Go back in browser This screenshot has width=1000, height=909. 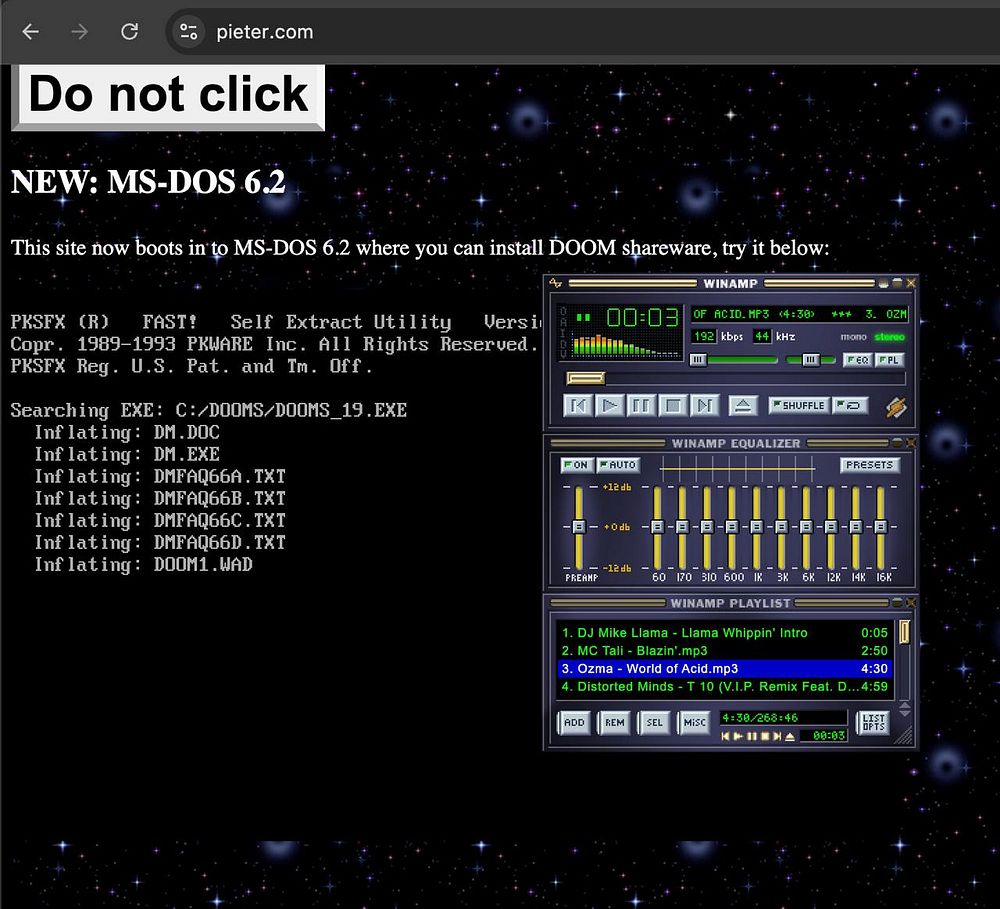coord(31,31)
